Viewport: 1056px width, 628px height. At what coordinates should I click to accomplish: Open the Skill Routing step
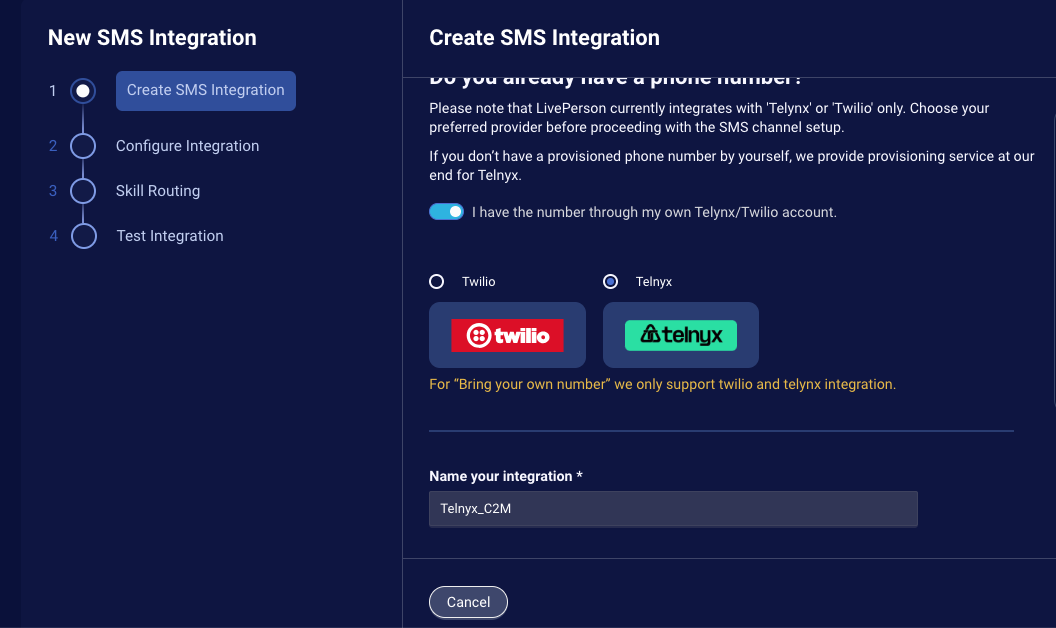click(158, 191)
